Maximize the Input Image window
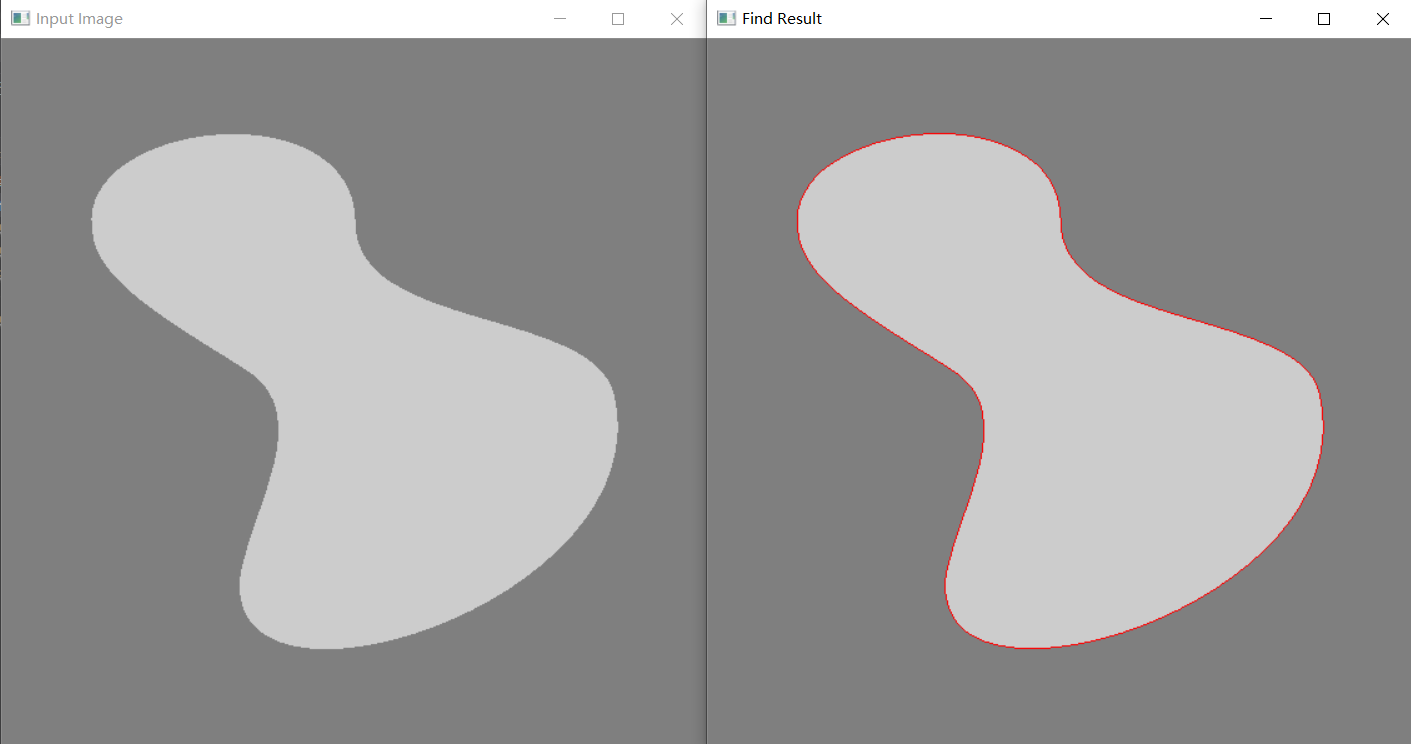Viewport: 1411px width, 744px height. pos(618,19)
